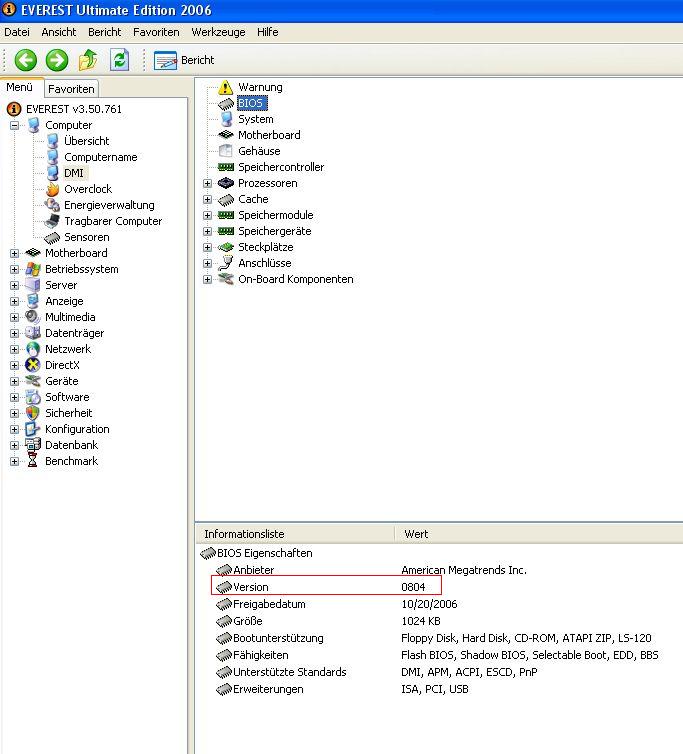Open the Datei menu

pyautogui.click(x=17, y=32)
